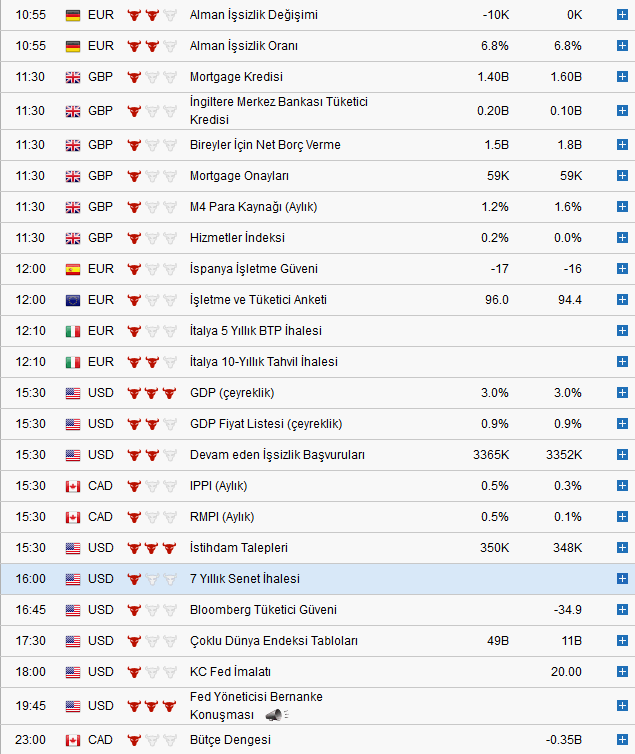Expand details for 7 Yıllık Senet İhalesi
This screenshot has width=635, height=754.
(622, 579)
